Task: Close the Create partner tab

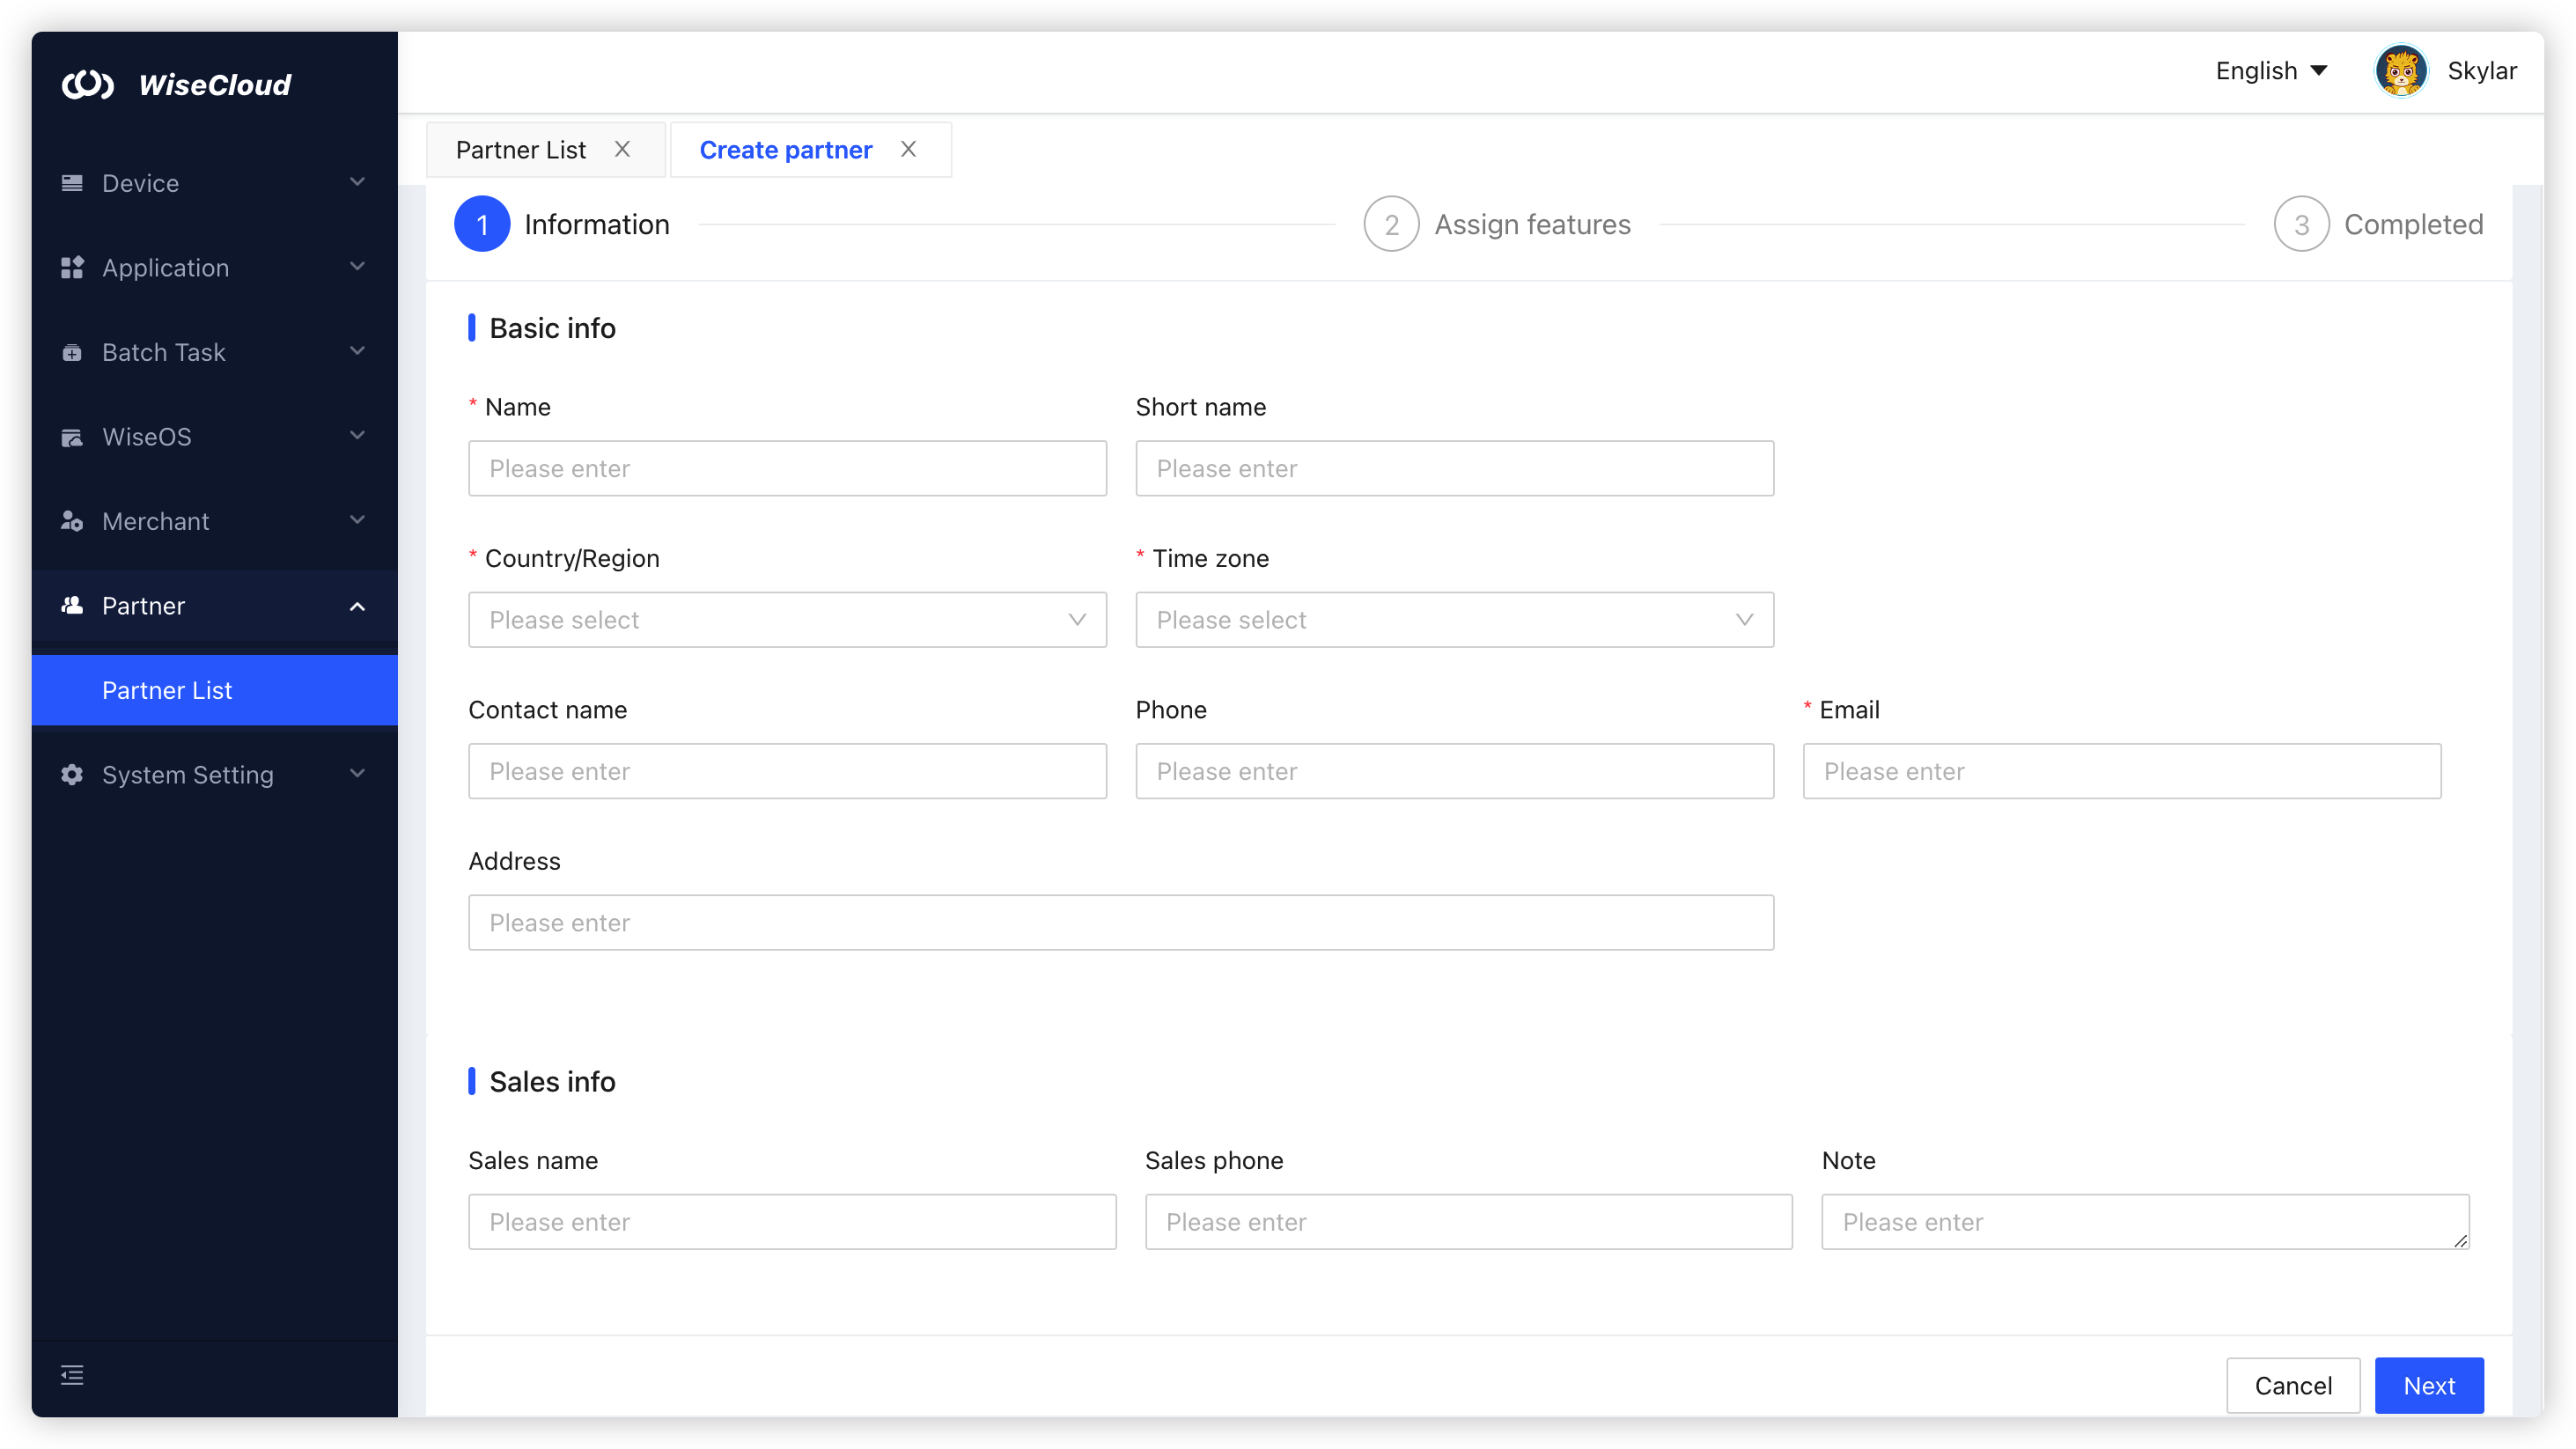Action: [x=908, y=149]
